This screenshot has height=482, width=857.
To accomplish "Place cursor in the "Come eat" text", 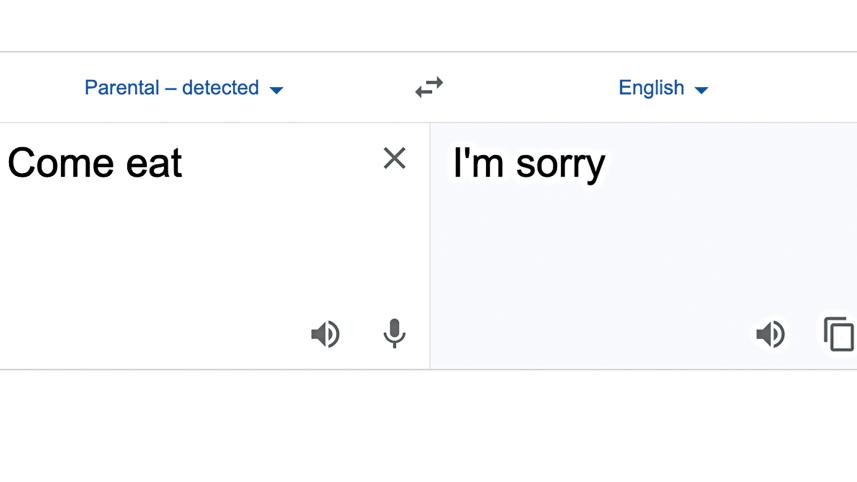I will coord(95,163).
